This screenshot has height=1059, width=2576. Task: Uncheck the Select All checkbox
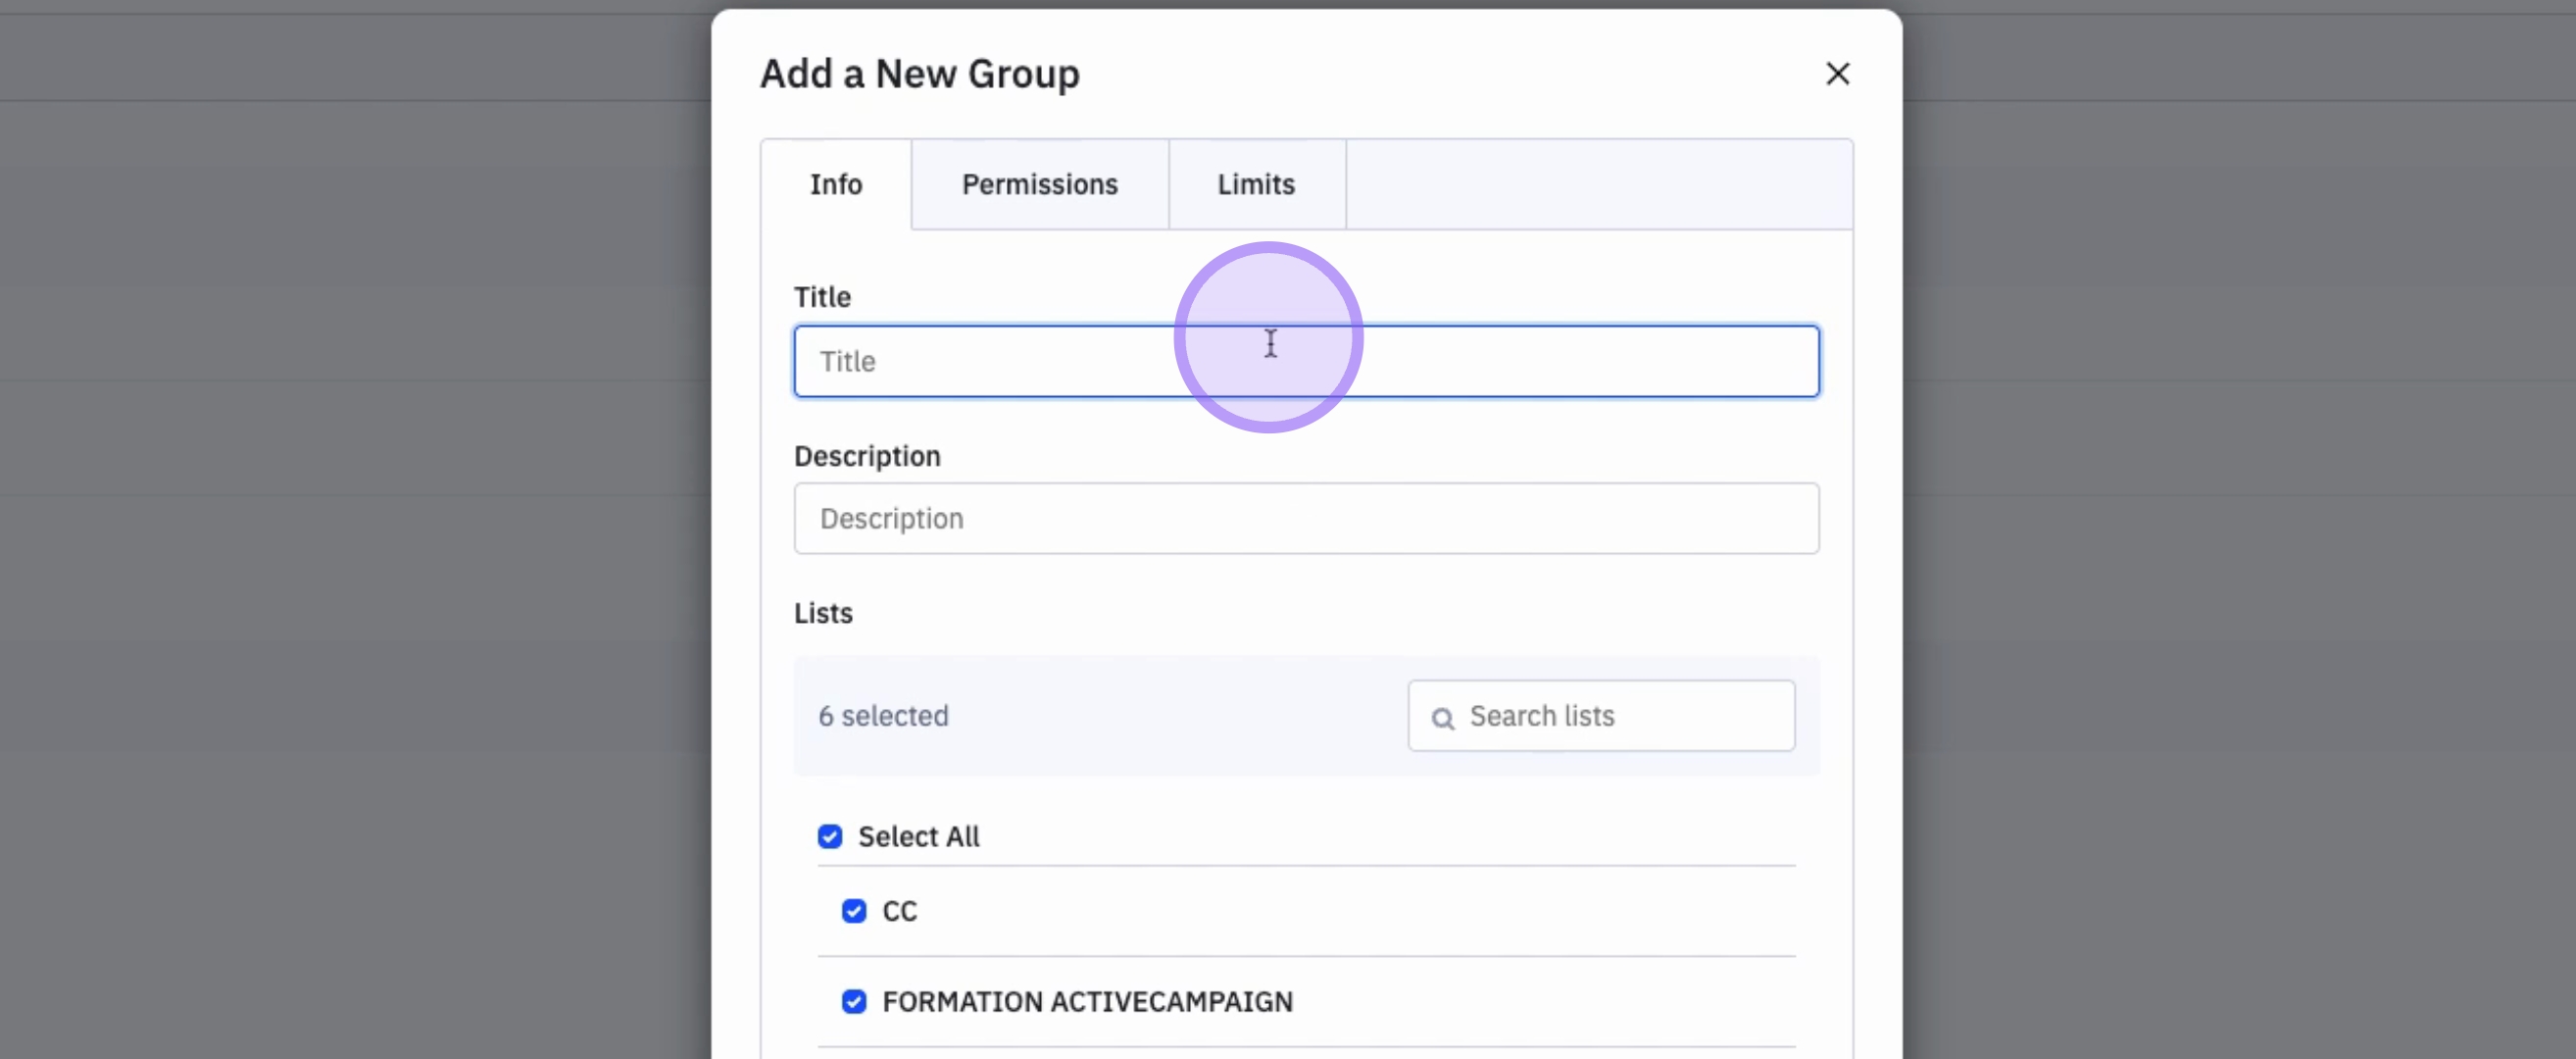tap(829, 837)
